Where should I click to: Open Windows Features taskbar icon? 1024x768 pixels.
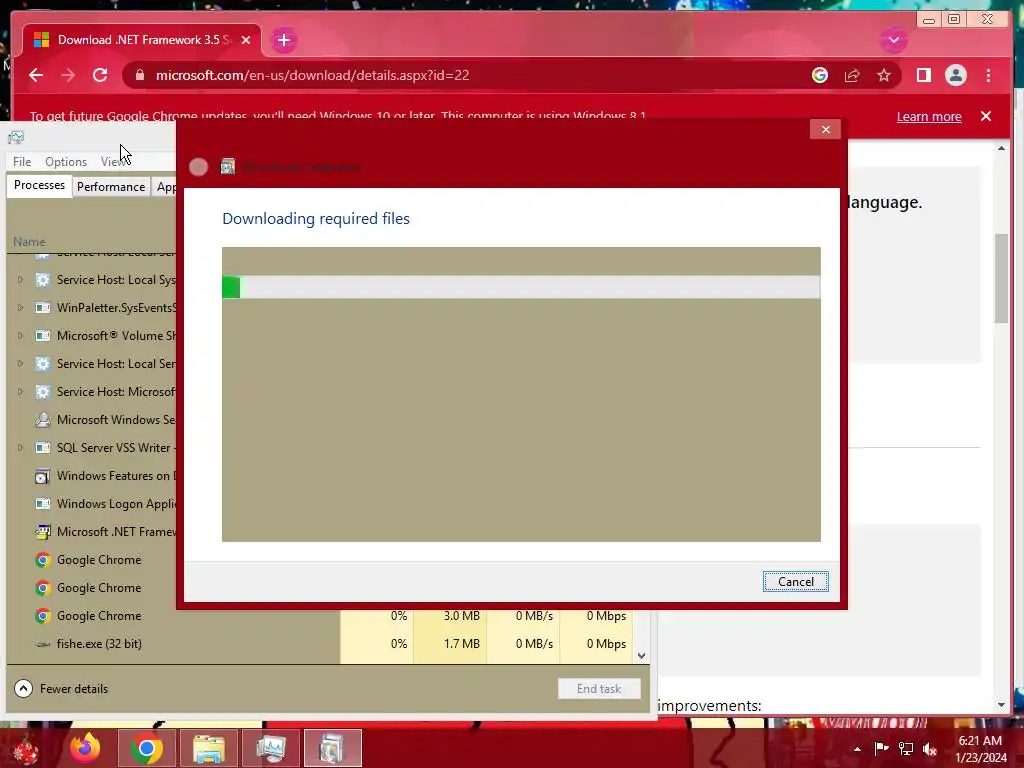tap(332, 748)
